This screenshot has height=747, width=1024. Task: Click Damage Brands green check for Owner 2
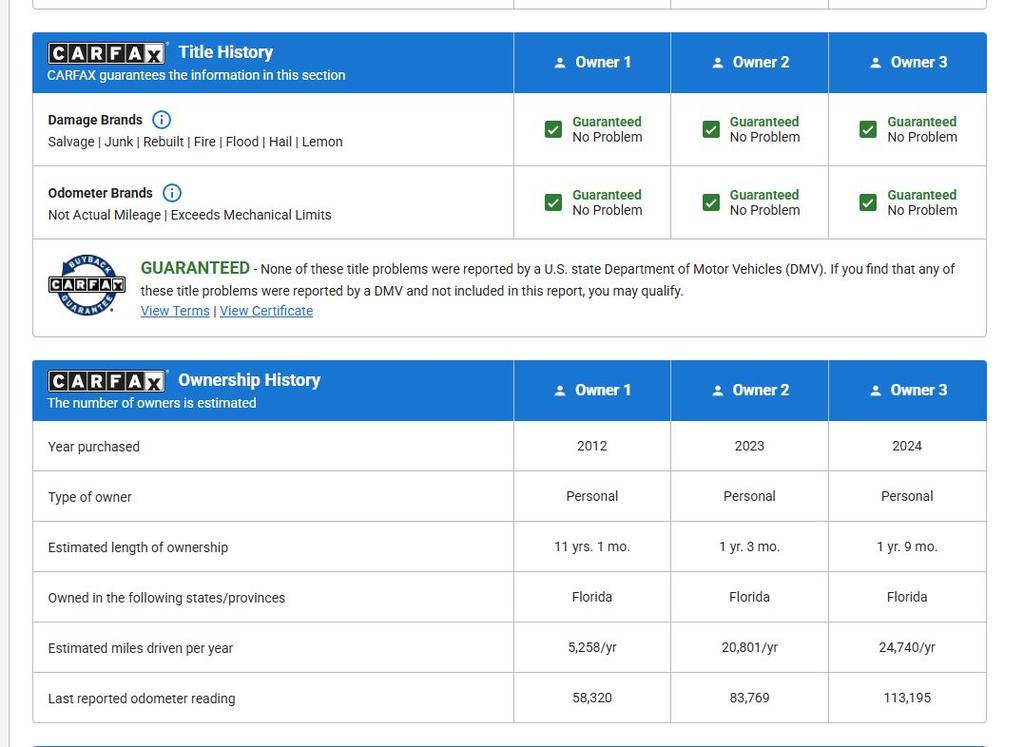pos(711,129)
